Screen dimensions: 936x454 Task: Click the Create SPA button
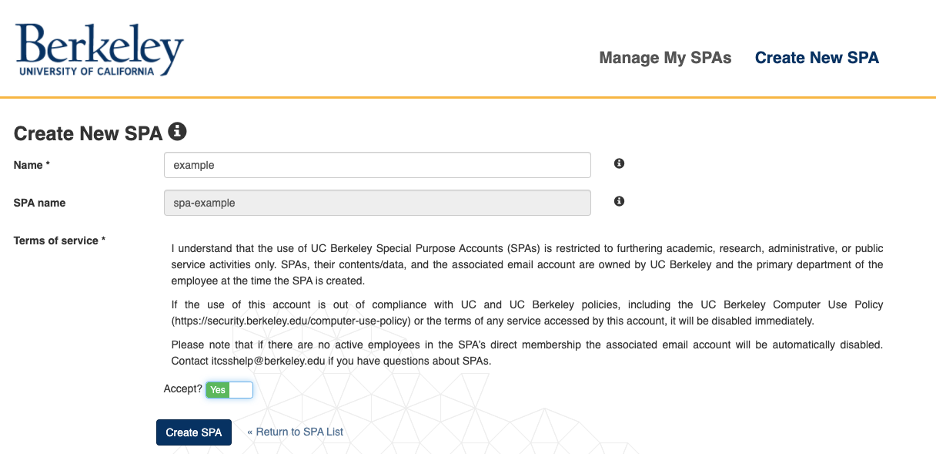coord(194,433)
